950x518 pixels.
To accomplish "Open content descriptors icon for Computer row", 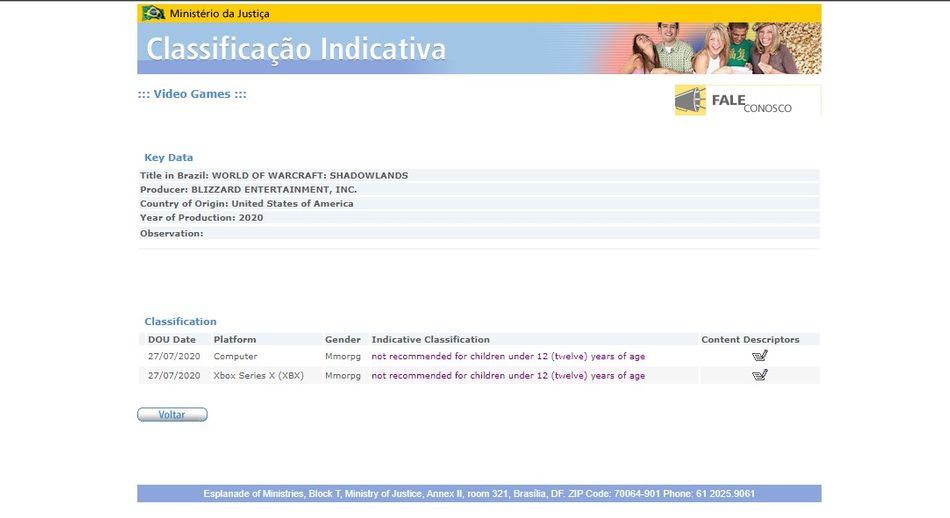I will pos(760,356).
